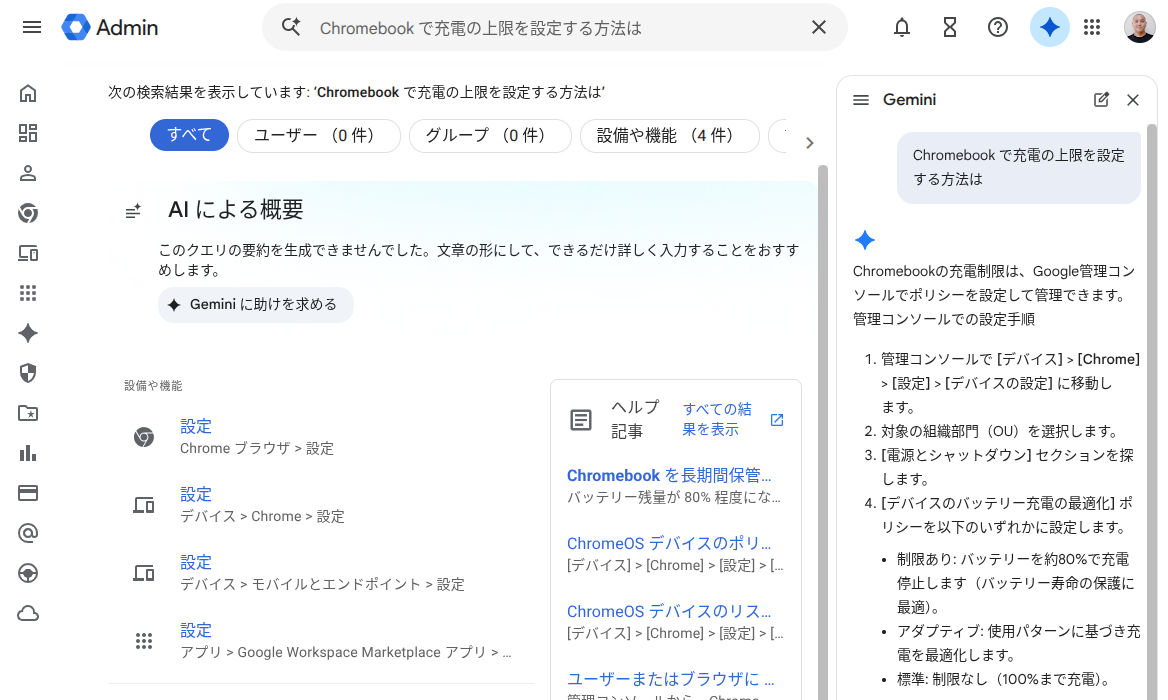Open Chrome browser icon in sidebar

tap(28, 214)
